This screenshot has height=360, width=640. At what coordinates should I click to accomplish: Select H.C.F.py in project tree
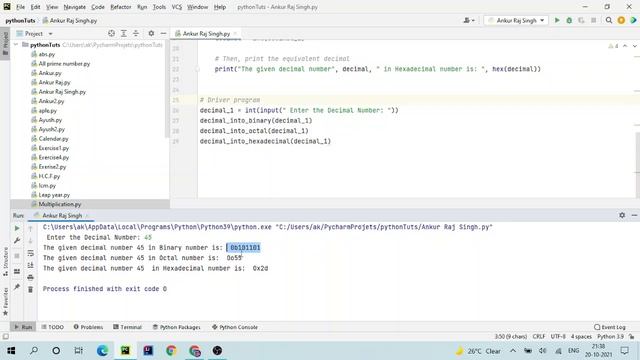point(49,176)
